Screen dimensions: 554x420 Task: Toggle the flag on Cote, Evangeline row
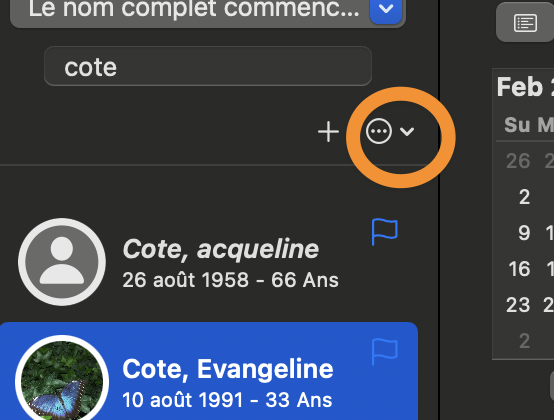[385, 351]
